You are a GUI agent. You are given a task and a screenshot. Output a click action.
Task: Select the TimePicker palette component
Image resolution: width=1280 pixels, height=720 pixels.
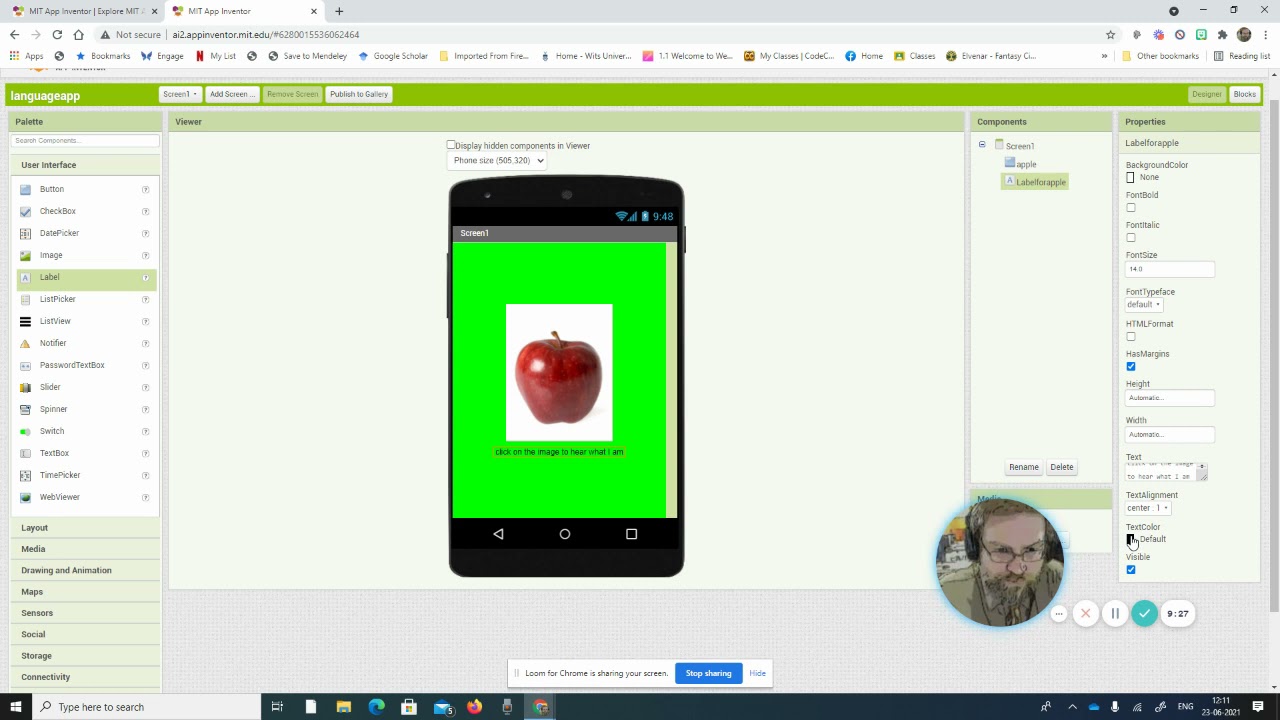pos(60,475)
